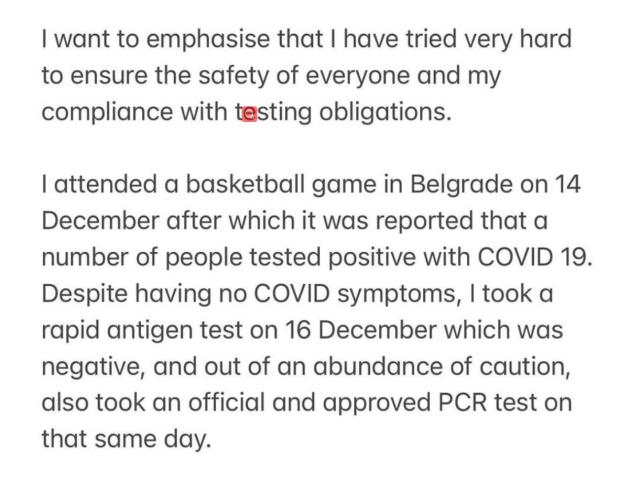Image resolution: width=640 pixels, height=483 pixels.
Task: Place cursor on the word "caution"
Action: tap(522, 365)
